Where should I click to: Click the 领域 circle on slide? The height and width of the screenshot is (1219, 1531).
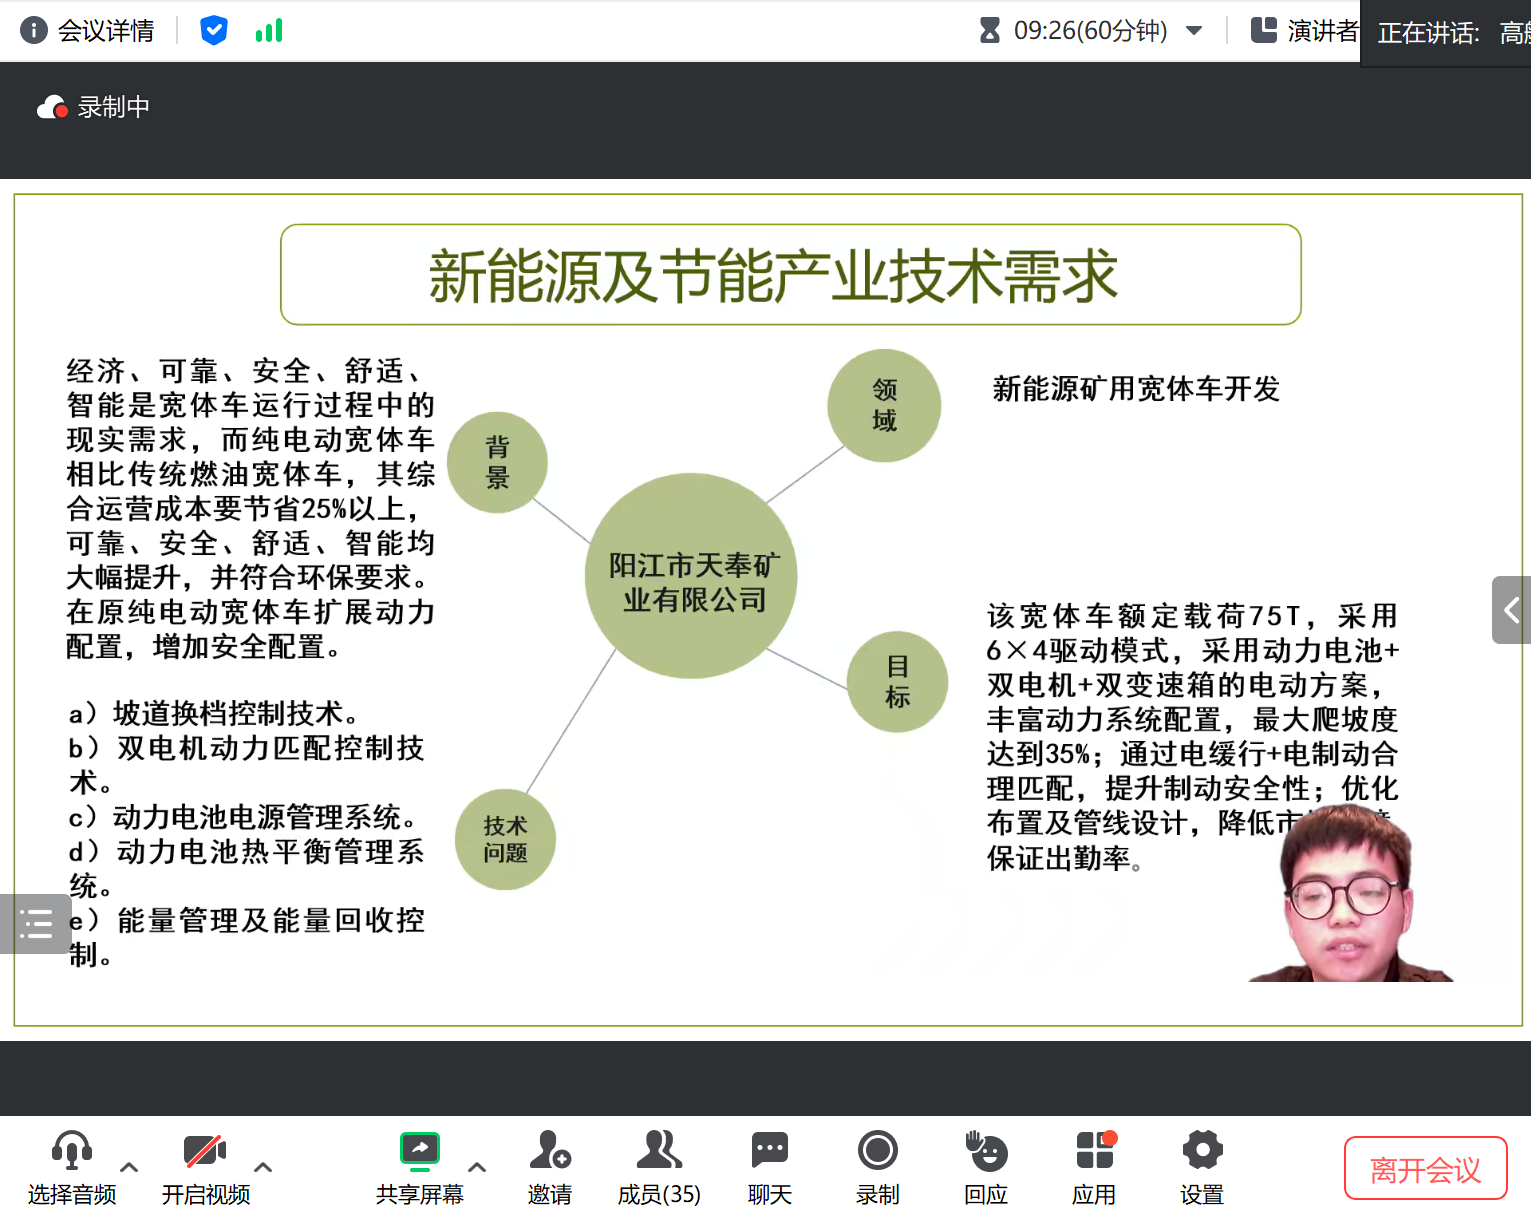(884, 405)
